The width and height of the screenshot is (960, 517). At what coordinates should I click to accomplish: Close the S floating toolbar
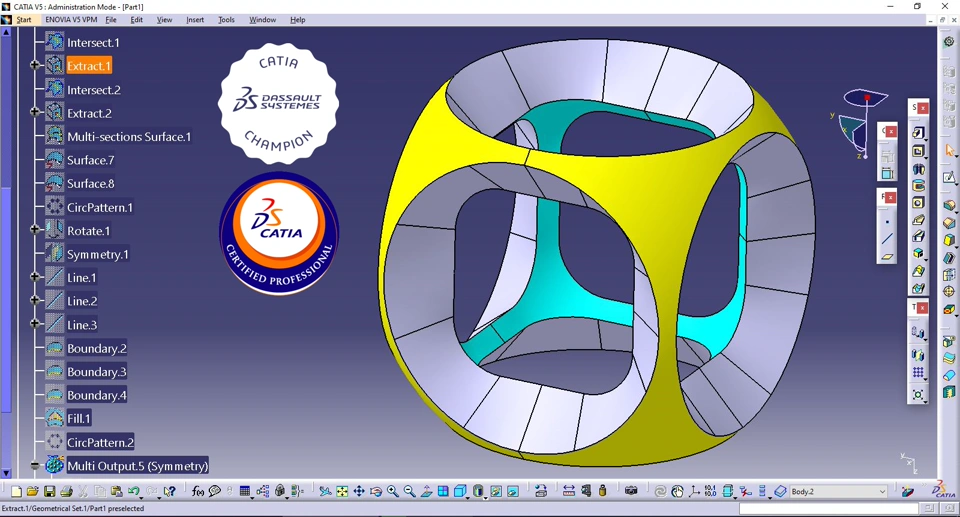coord(923,108)
